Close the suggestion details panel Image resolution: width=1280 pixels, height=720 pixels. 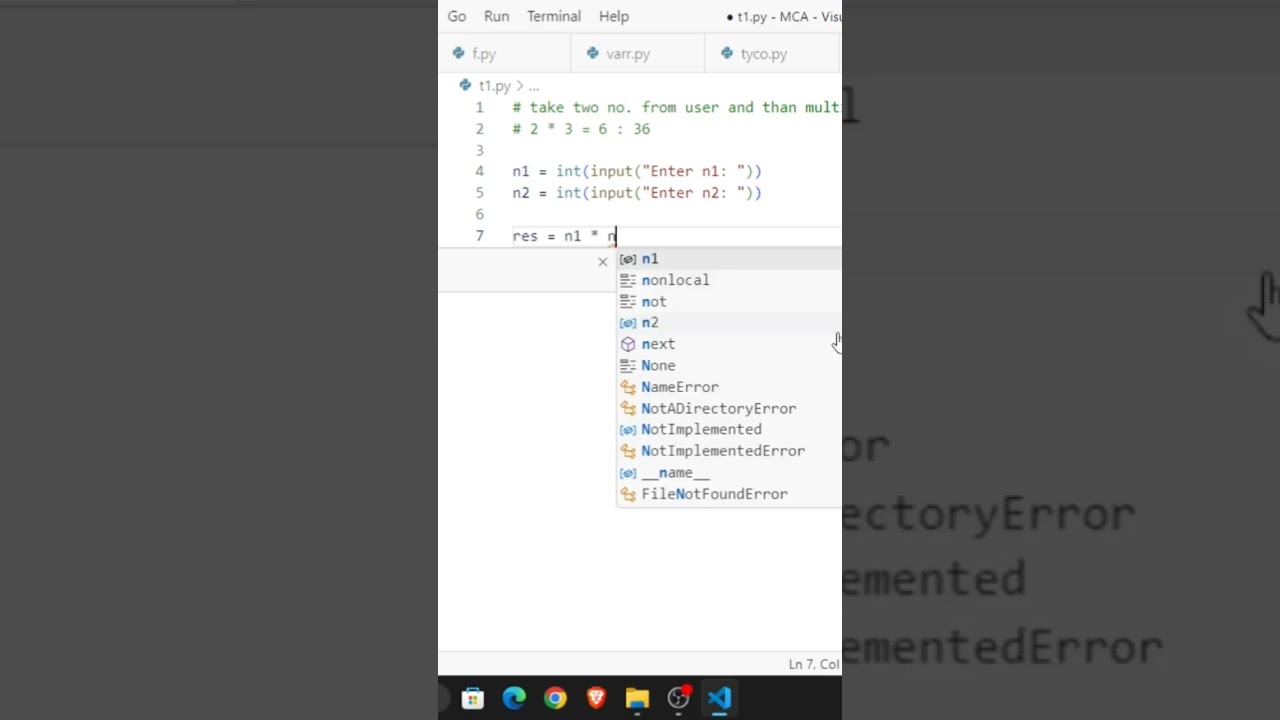click(x=602, y=261)
